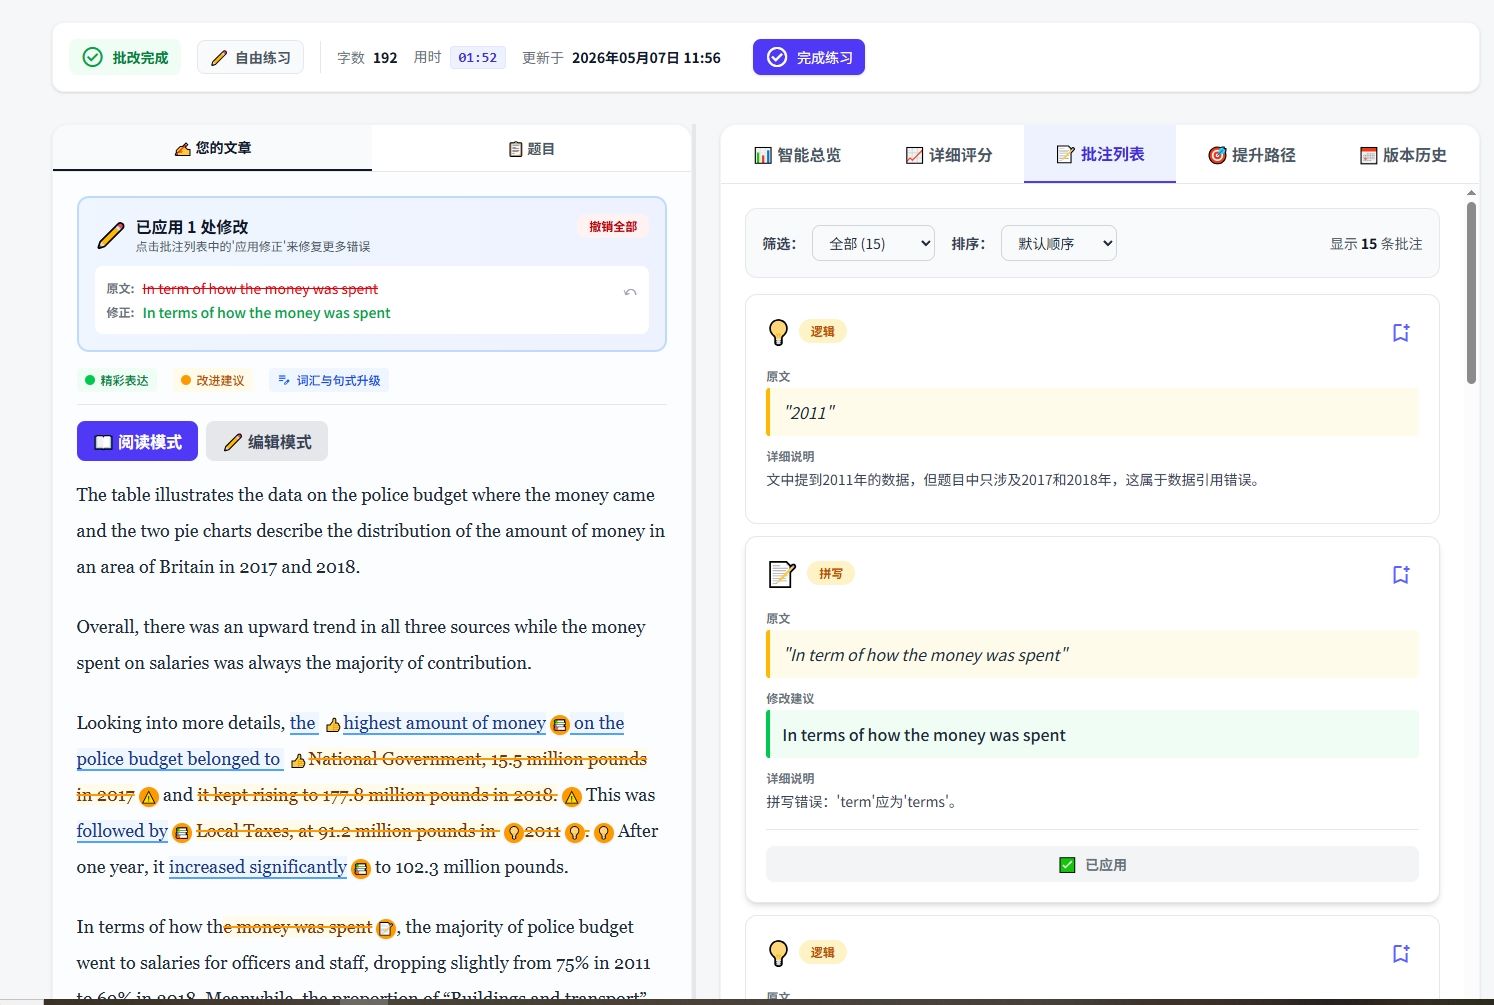The width and height of the screenshot is (1494, 1005).
Task: Click the books icon after "highest amount of money"
Action: click(560, 724)
